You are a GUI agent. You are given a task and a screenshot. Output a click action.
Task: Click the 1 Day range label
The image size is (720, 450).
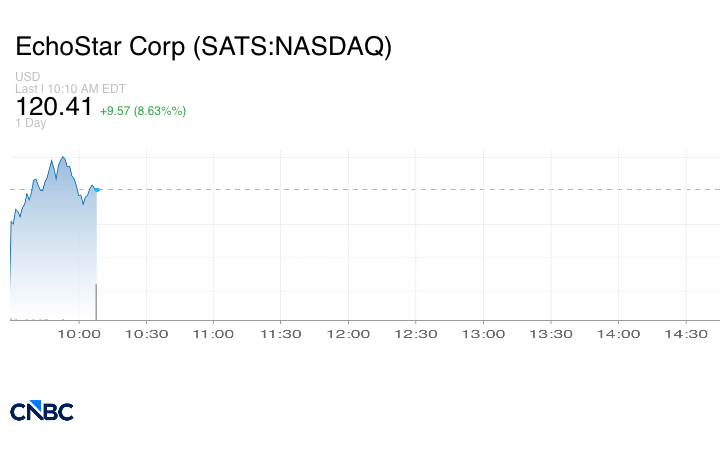[31, 123]
